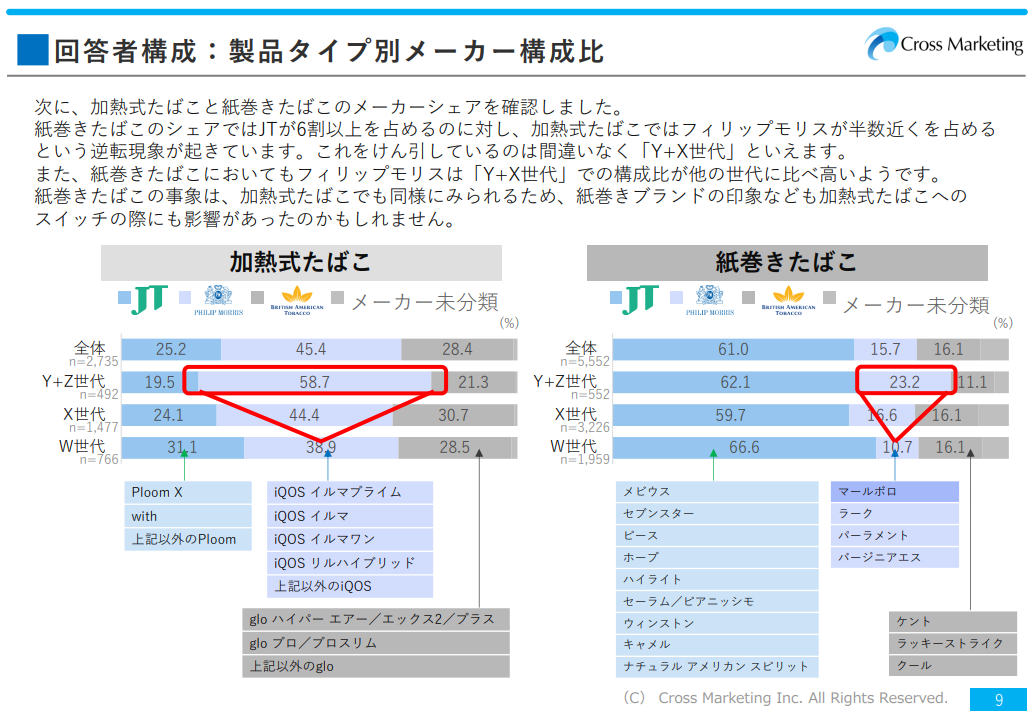This screenshot has width=1033, height=715.
Task: Click the British American Tobacco logo under 加熱式たばこ
Action: tap(298, 299)
